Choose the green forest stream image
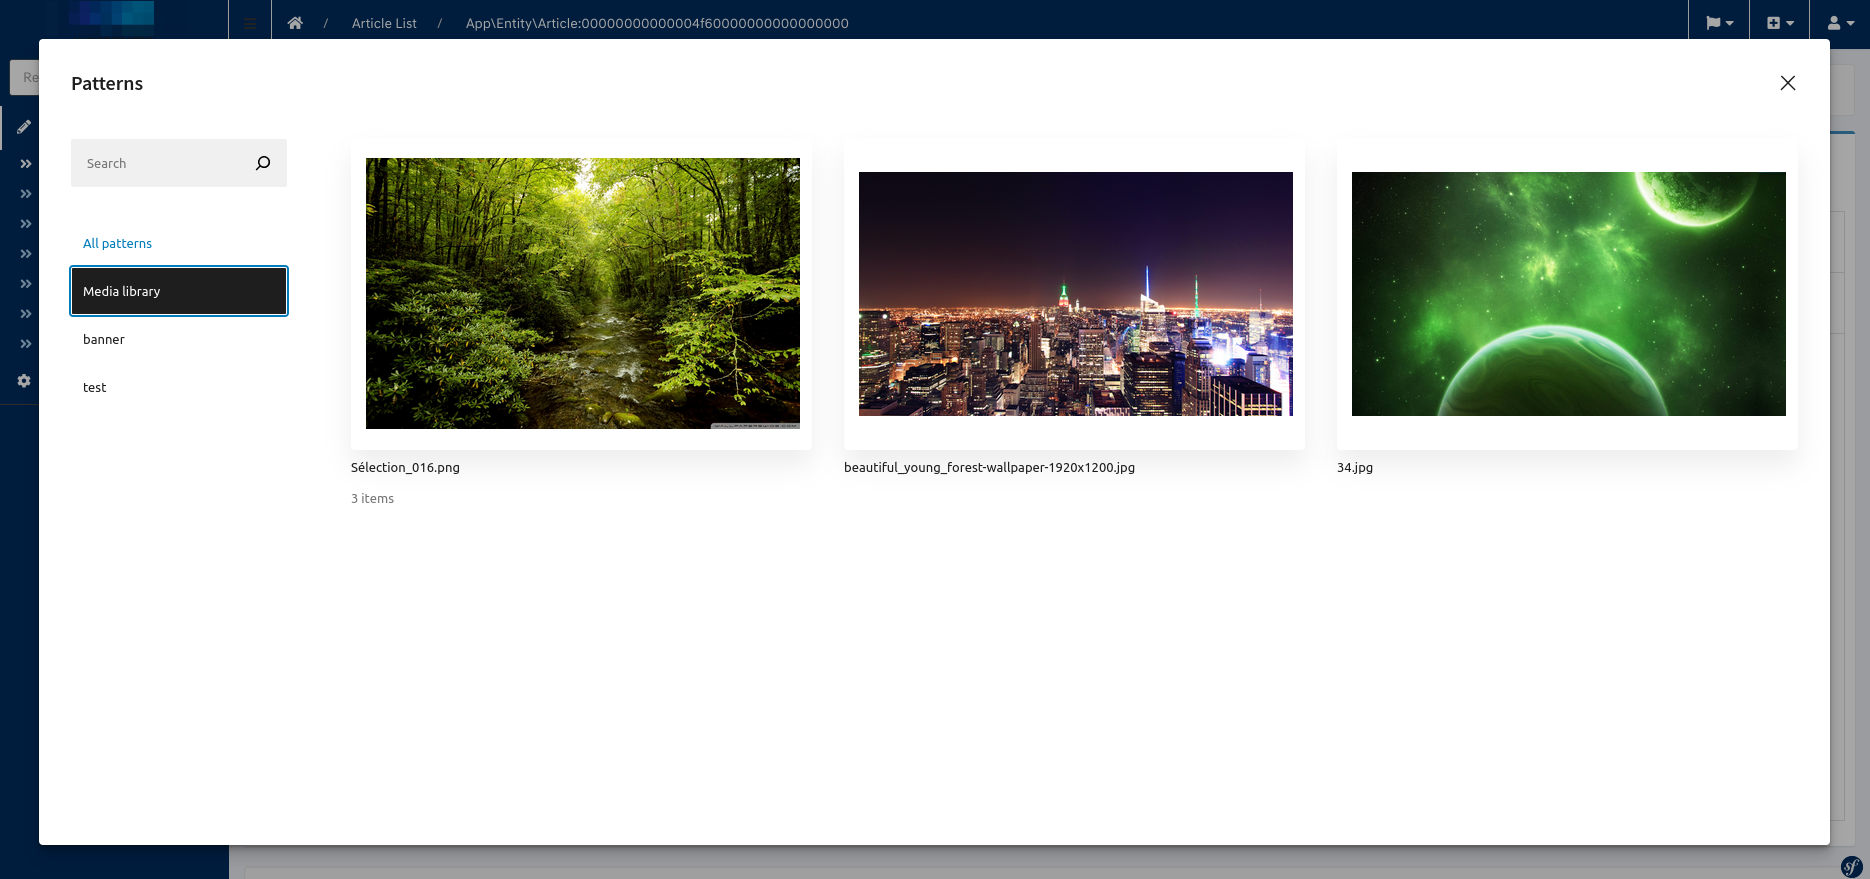The width and height of the screenshot is (1870, 879). 582,293
